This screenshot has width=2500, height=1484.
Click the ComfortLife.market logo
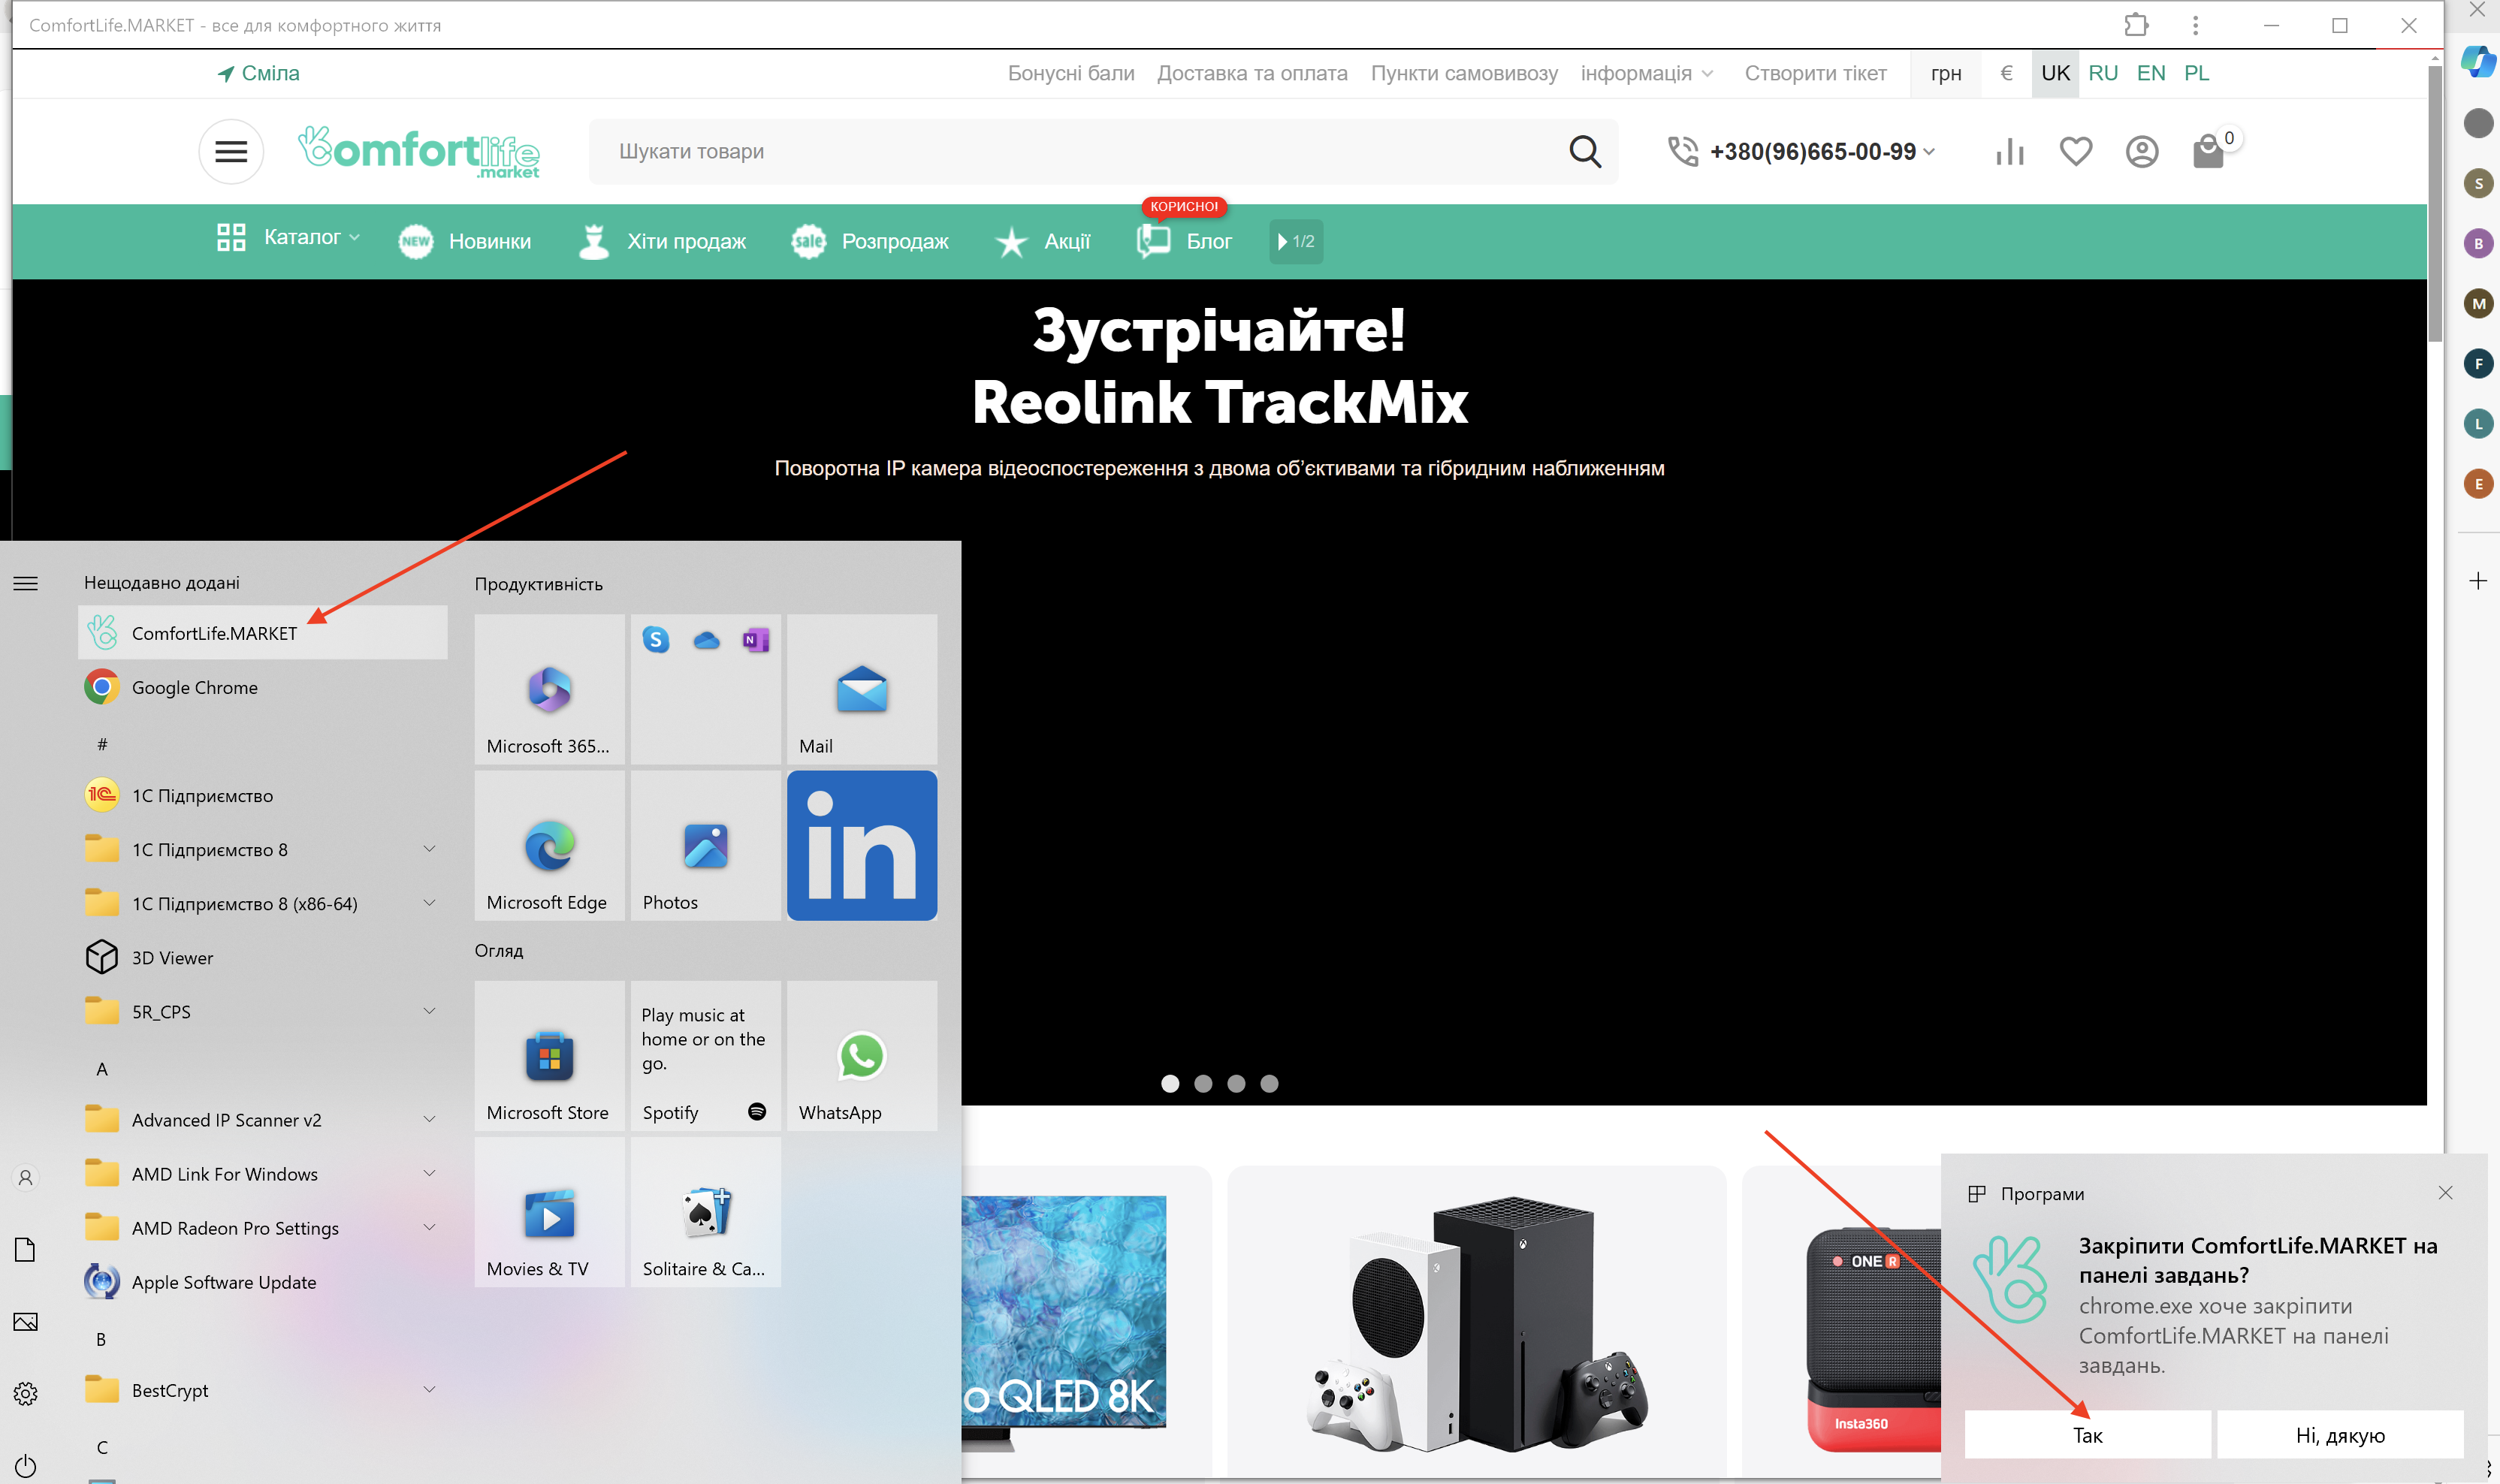pos(419,152)
